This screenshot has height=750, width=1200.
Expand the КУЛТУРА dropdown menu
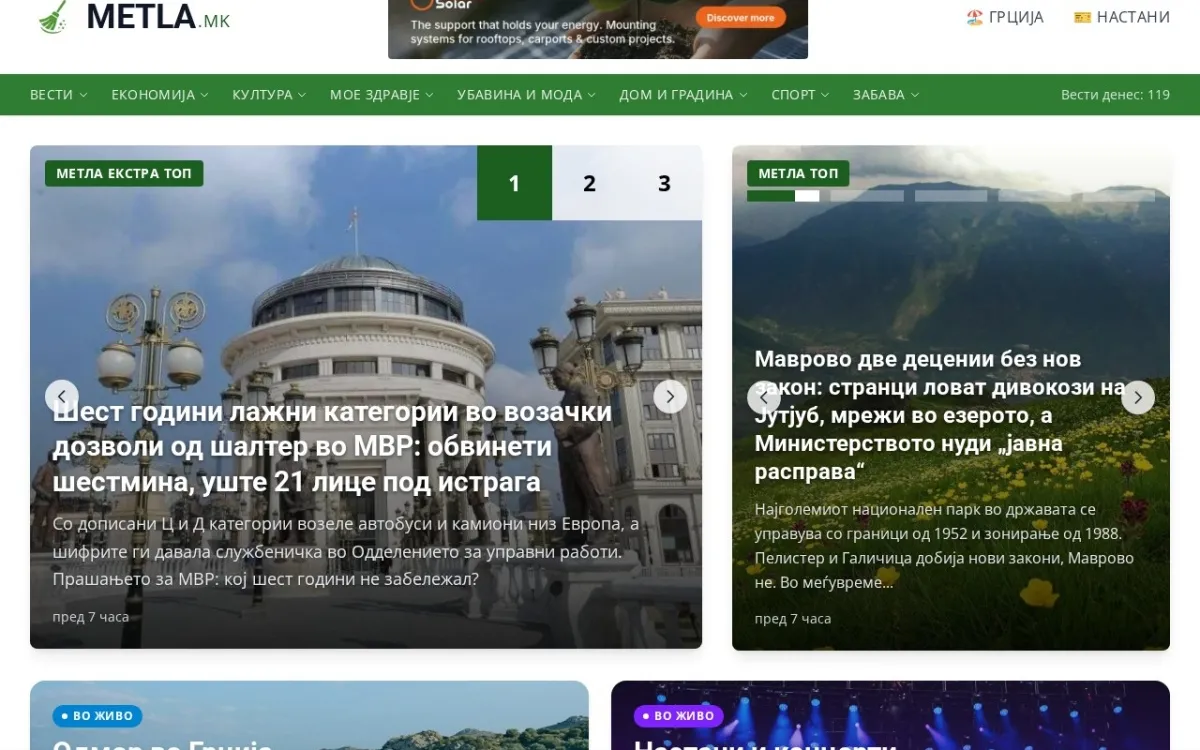[270, 95]
